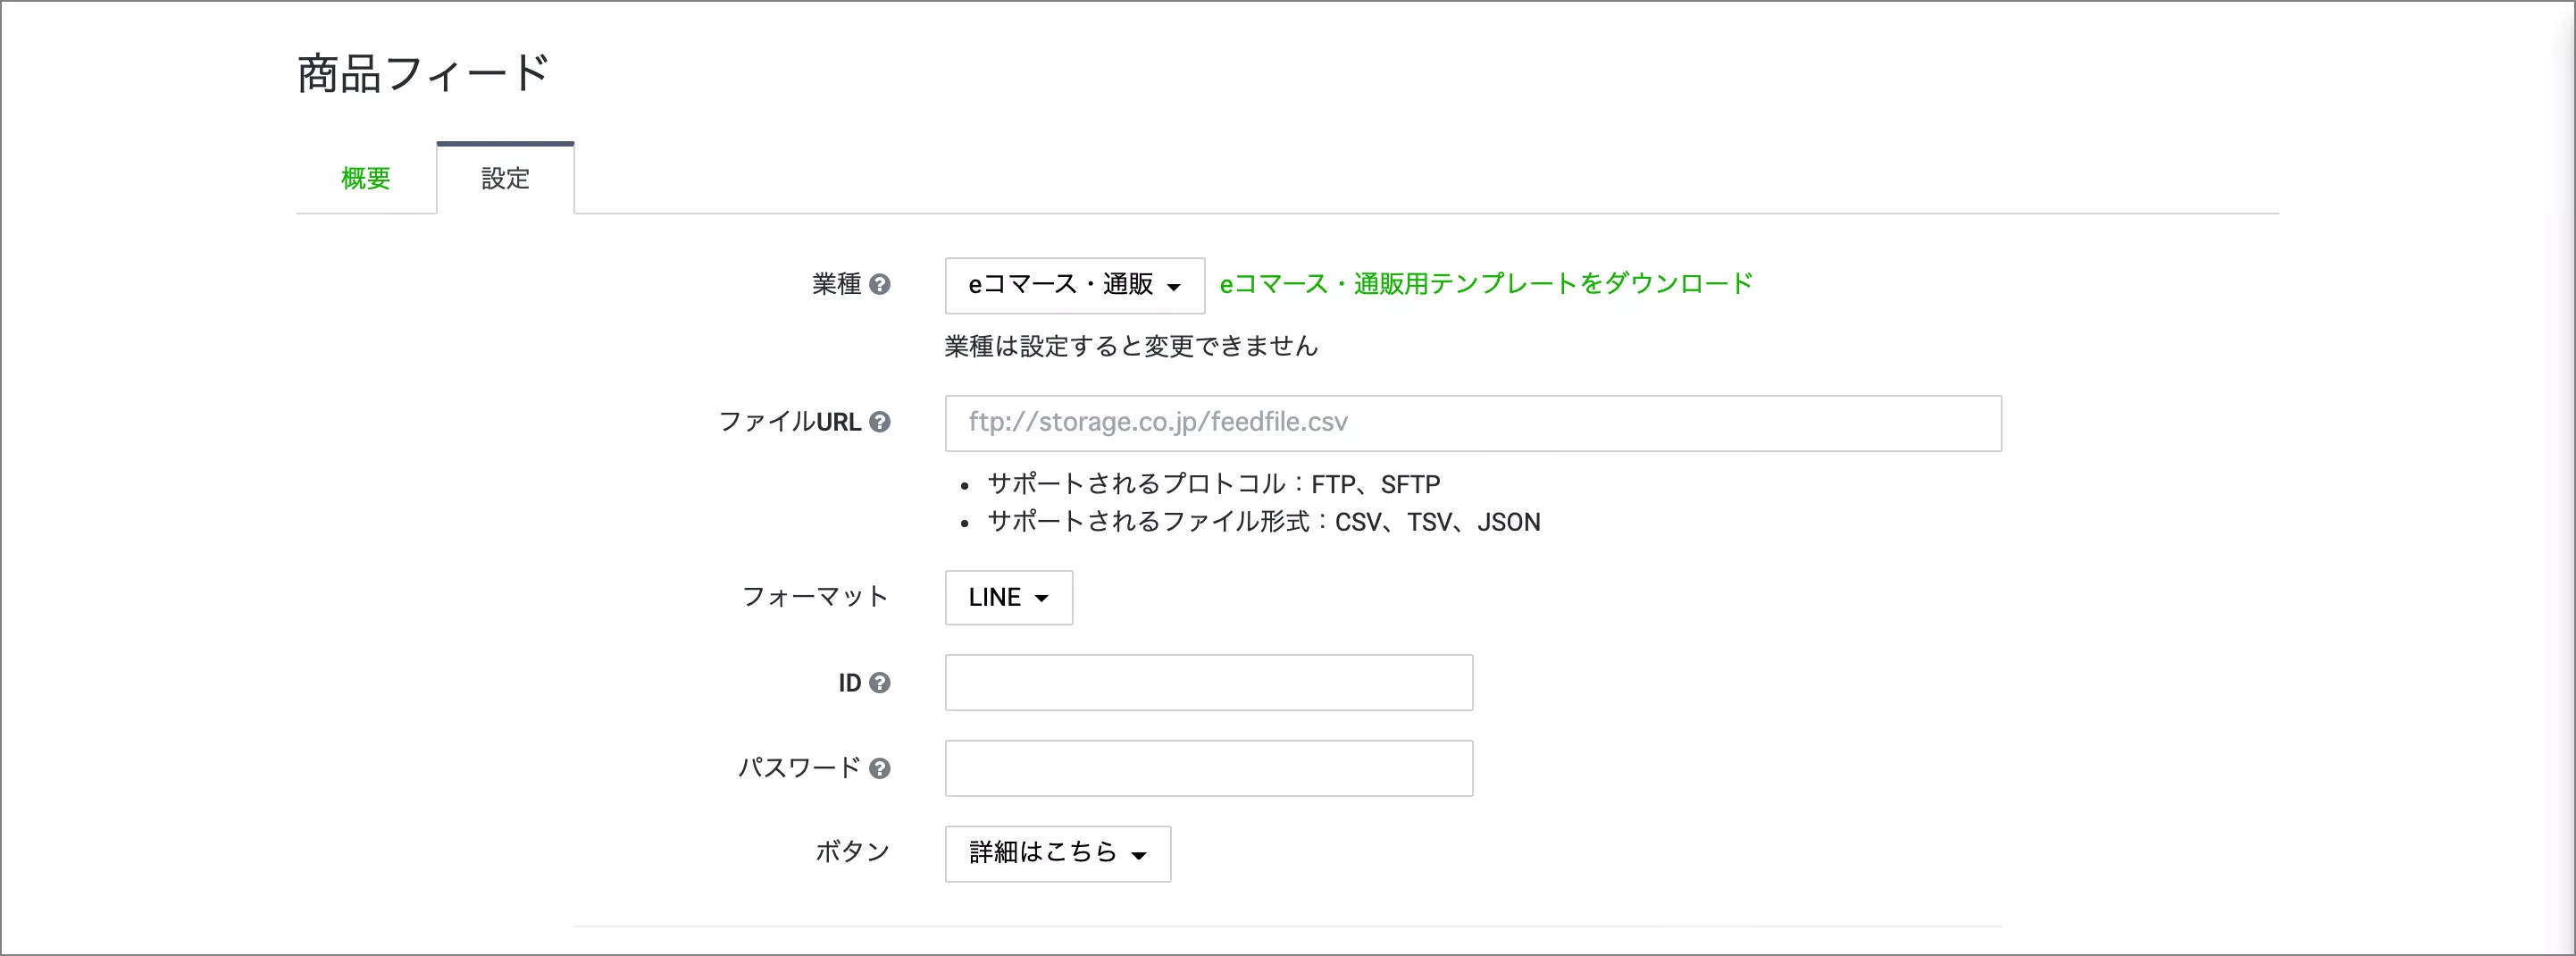Open the ボタン dropdown showing 詳細はこちら
Screen dimensions: 2576x956
click(x=1057, y=854)
